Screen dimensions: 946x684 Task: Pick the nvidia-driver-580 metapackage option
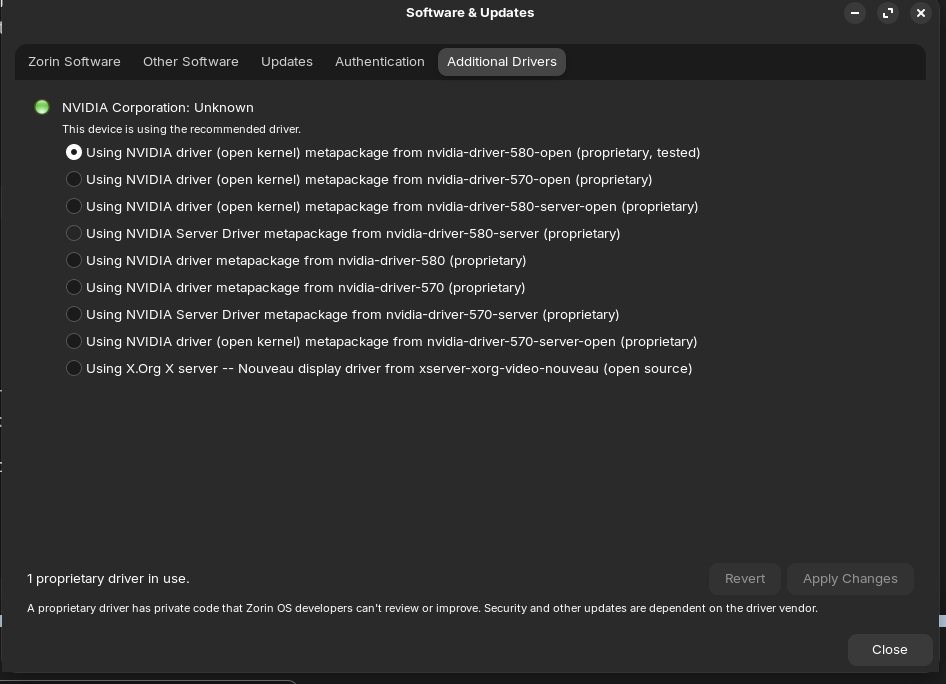tap(74, 260)
